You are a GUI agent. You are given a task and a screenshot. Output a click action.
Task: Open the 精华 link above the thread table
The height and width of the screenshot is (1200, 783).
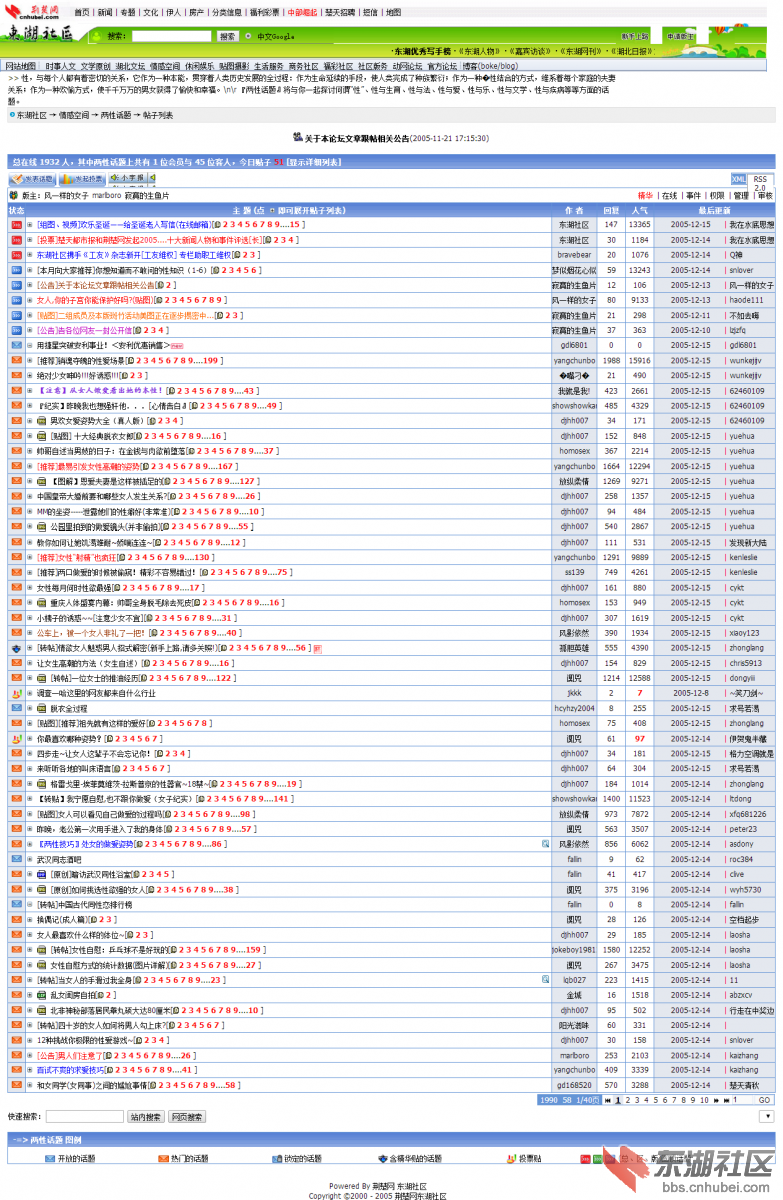[x=645, y=196]
